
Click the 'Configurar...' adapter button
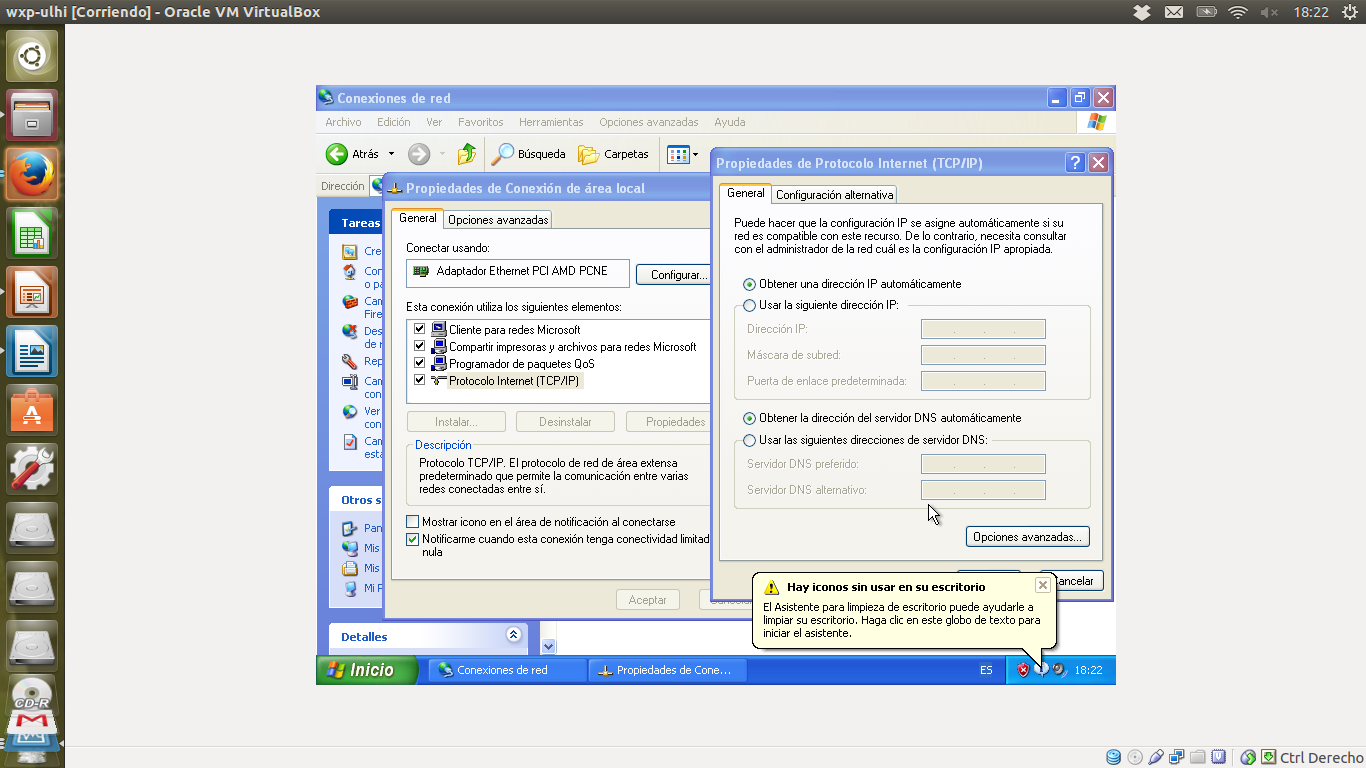675,274
